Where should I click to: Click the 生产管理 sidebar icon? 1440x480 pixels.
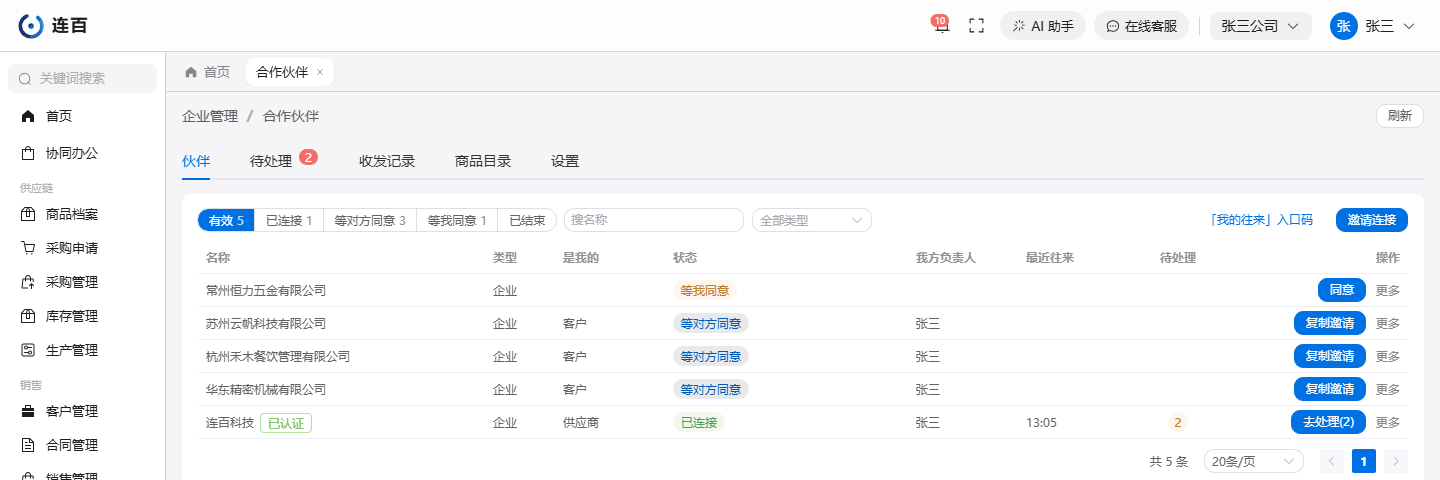pyautogui.click(x=28, y=350)
